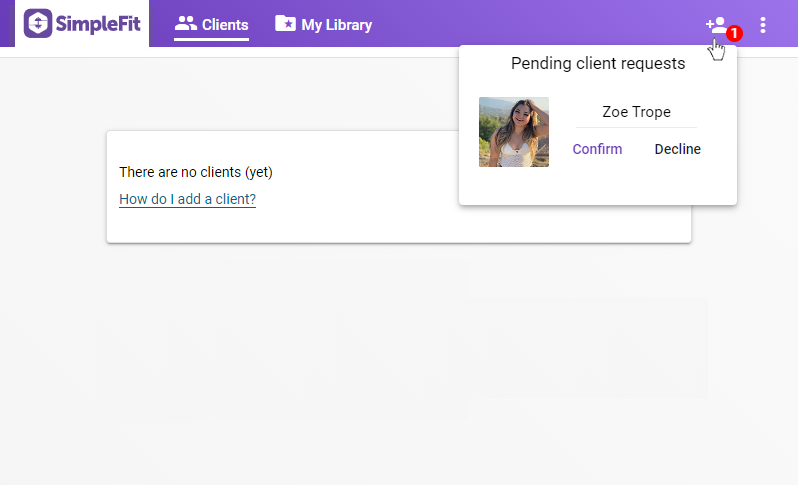Click blank space inside the requests popup

coord(600,187)
